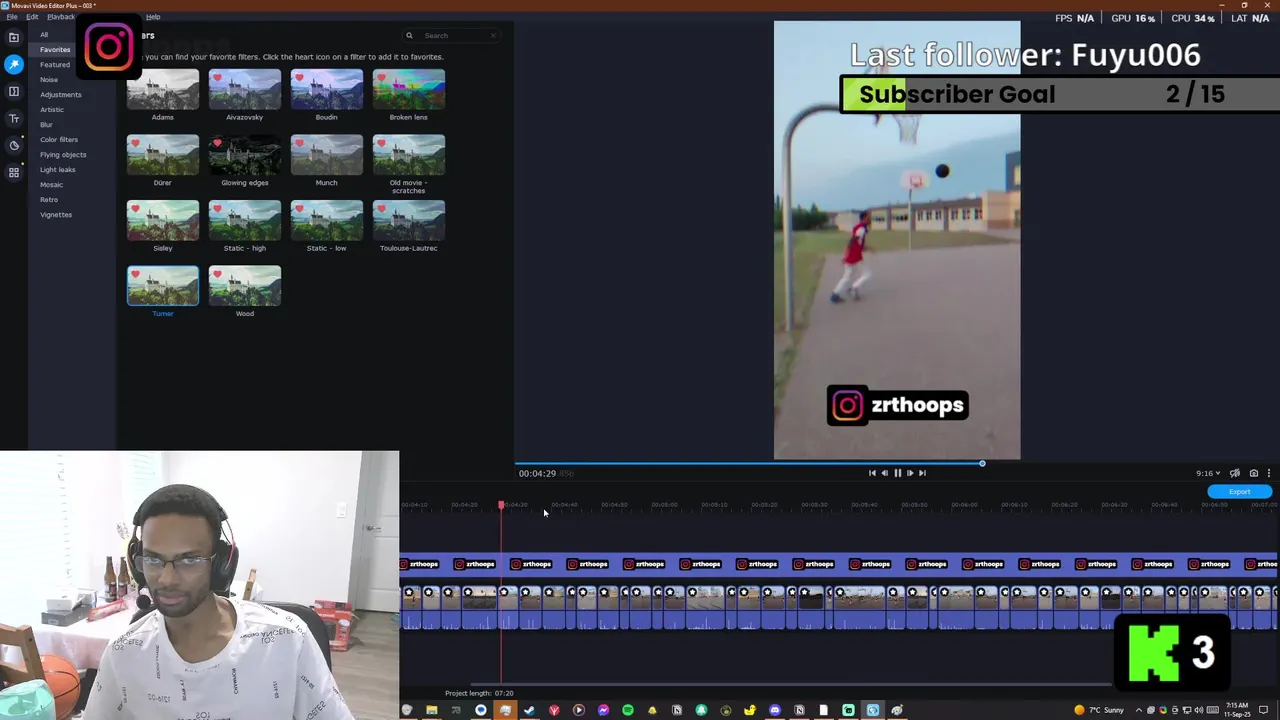This screenshot has height=720, width=1280.
Task: Select the Artistic category
Action: pyautogui.click(x=52, y=110)
